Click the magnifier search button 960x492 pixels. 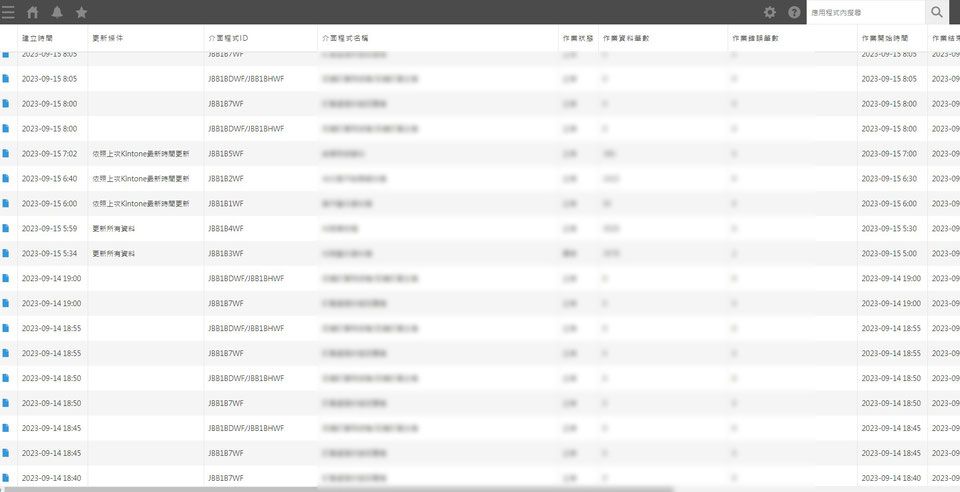click(937, 12)
